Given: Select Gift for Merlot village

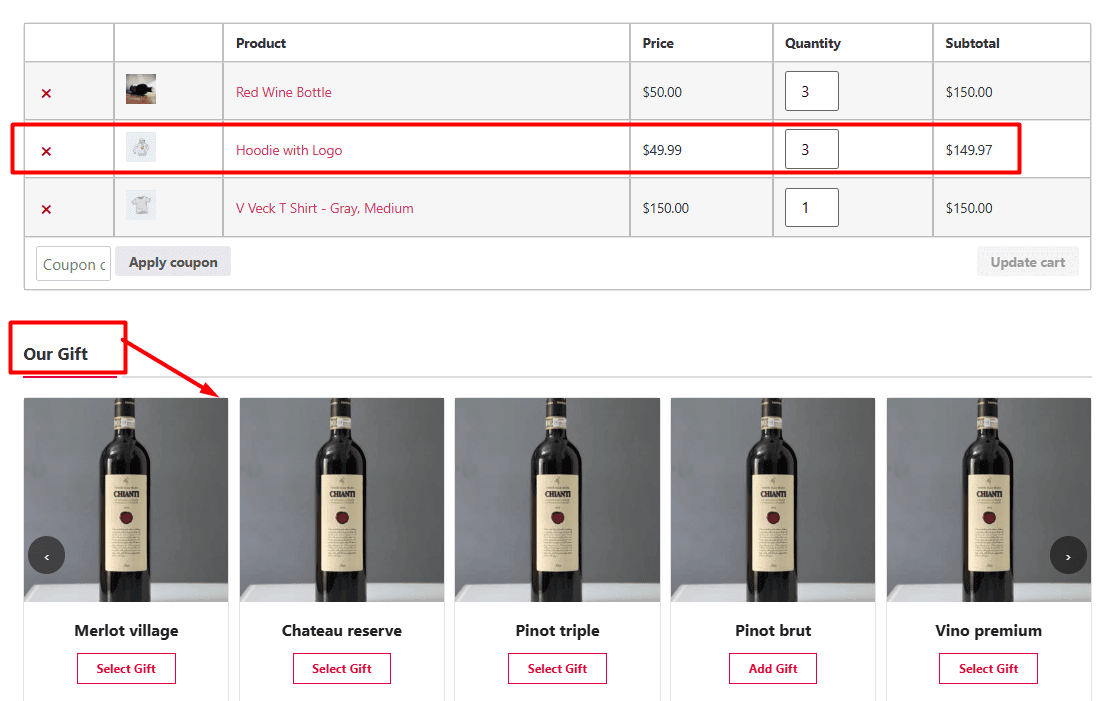Looking at the screenshot, I should (x=126, y=669).
